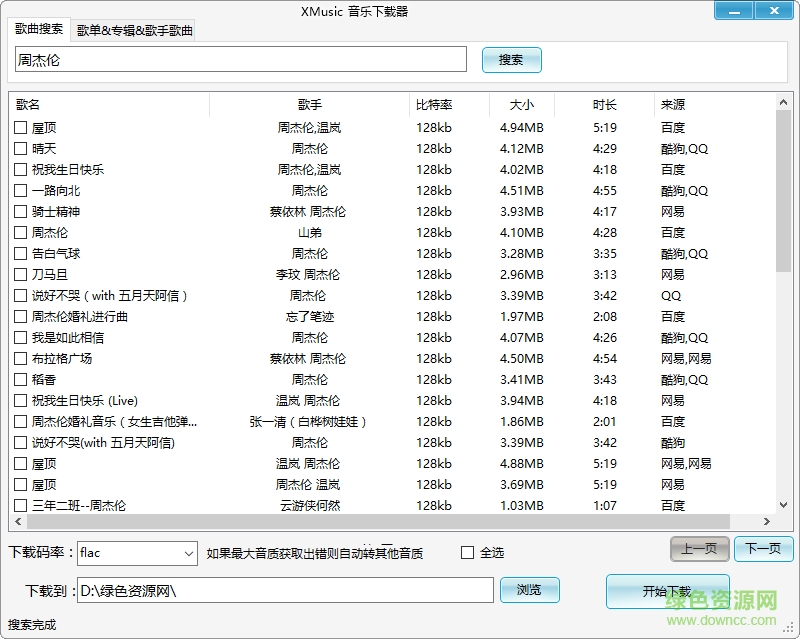The width and height of the screenshot is (800, 639).
Task: Check the 告白气球 track for download
Action: [18, 253]
